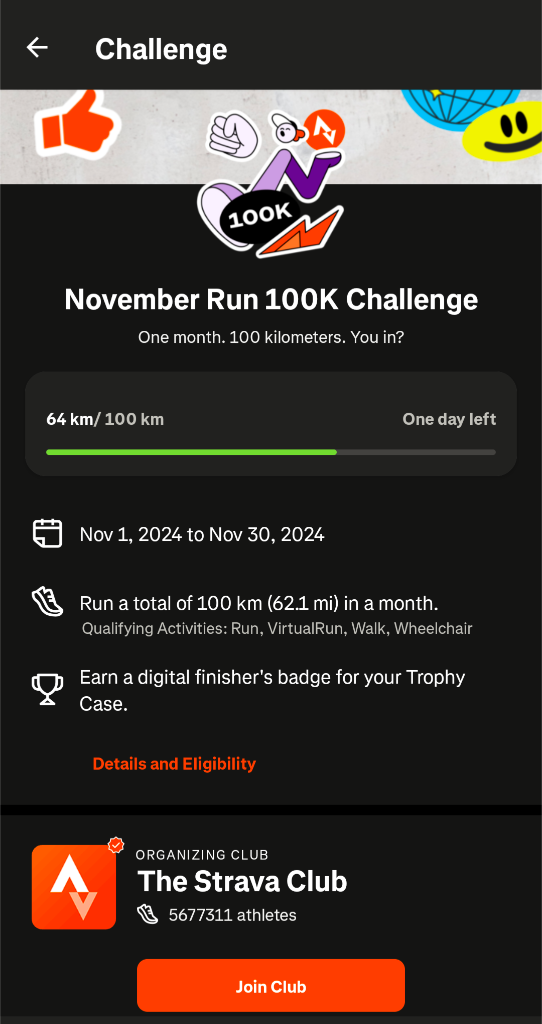The image size is (542, 1024).
Task: Click the calendar icon beside the dates
Action: click(47, 534)
